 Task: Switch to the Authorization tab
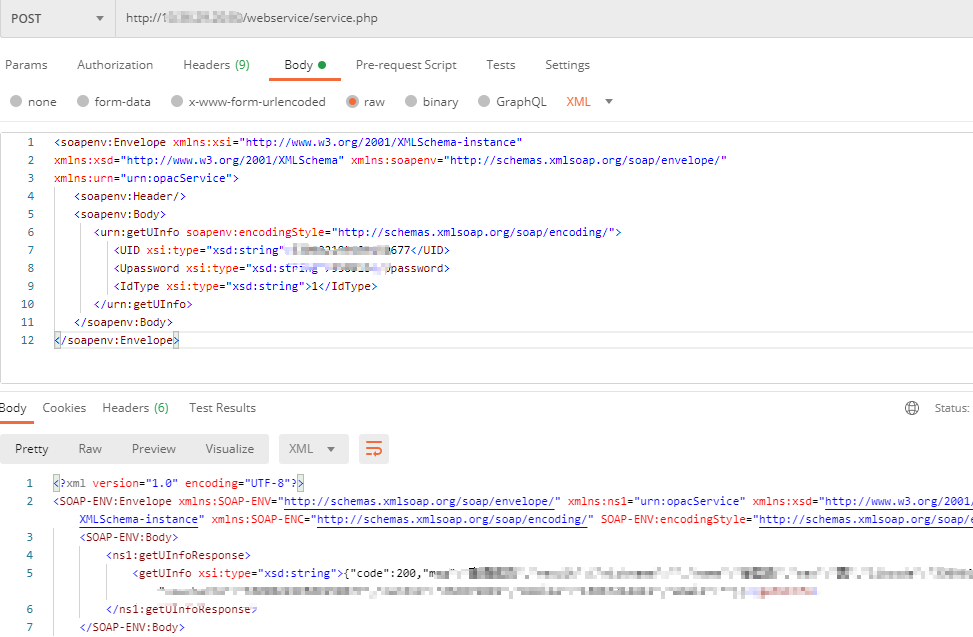coord(115,65)
